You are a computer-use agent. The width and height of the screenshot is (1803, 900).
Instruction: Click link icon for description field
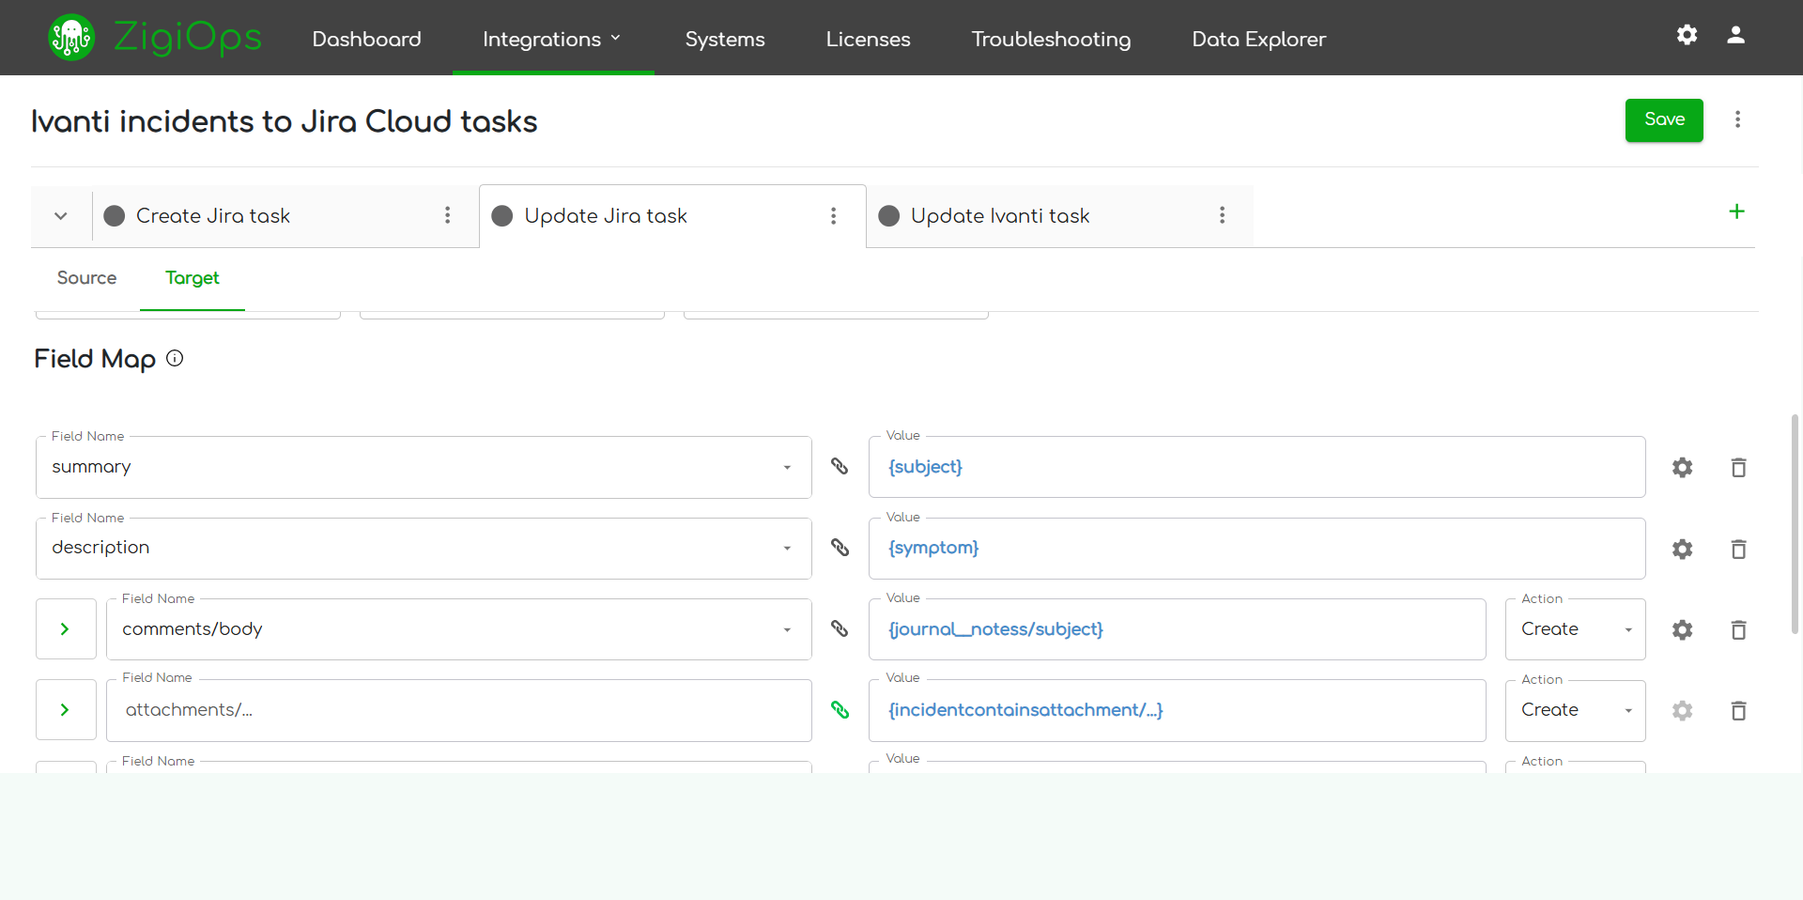coord(840,548)
